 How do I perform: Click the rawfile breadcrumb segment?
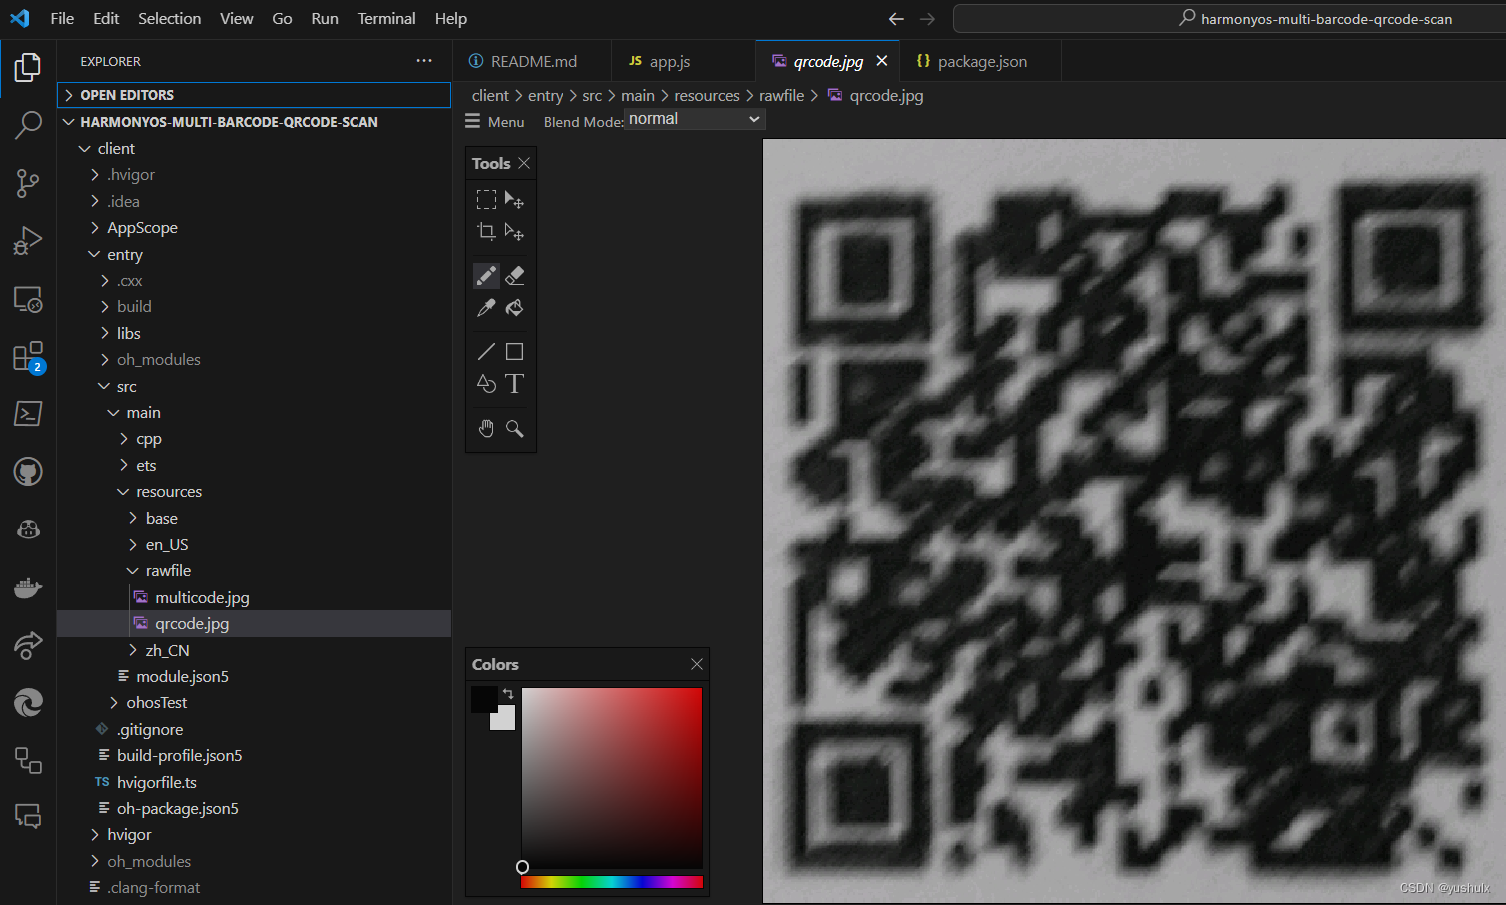coord(781,96)
